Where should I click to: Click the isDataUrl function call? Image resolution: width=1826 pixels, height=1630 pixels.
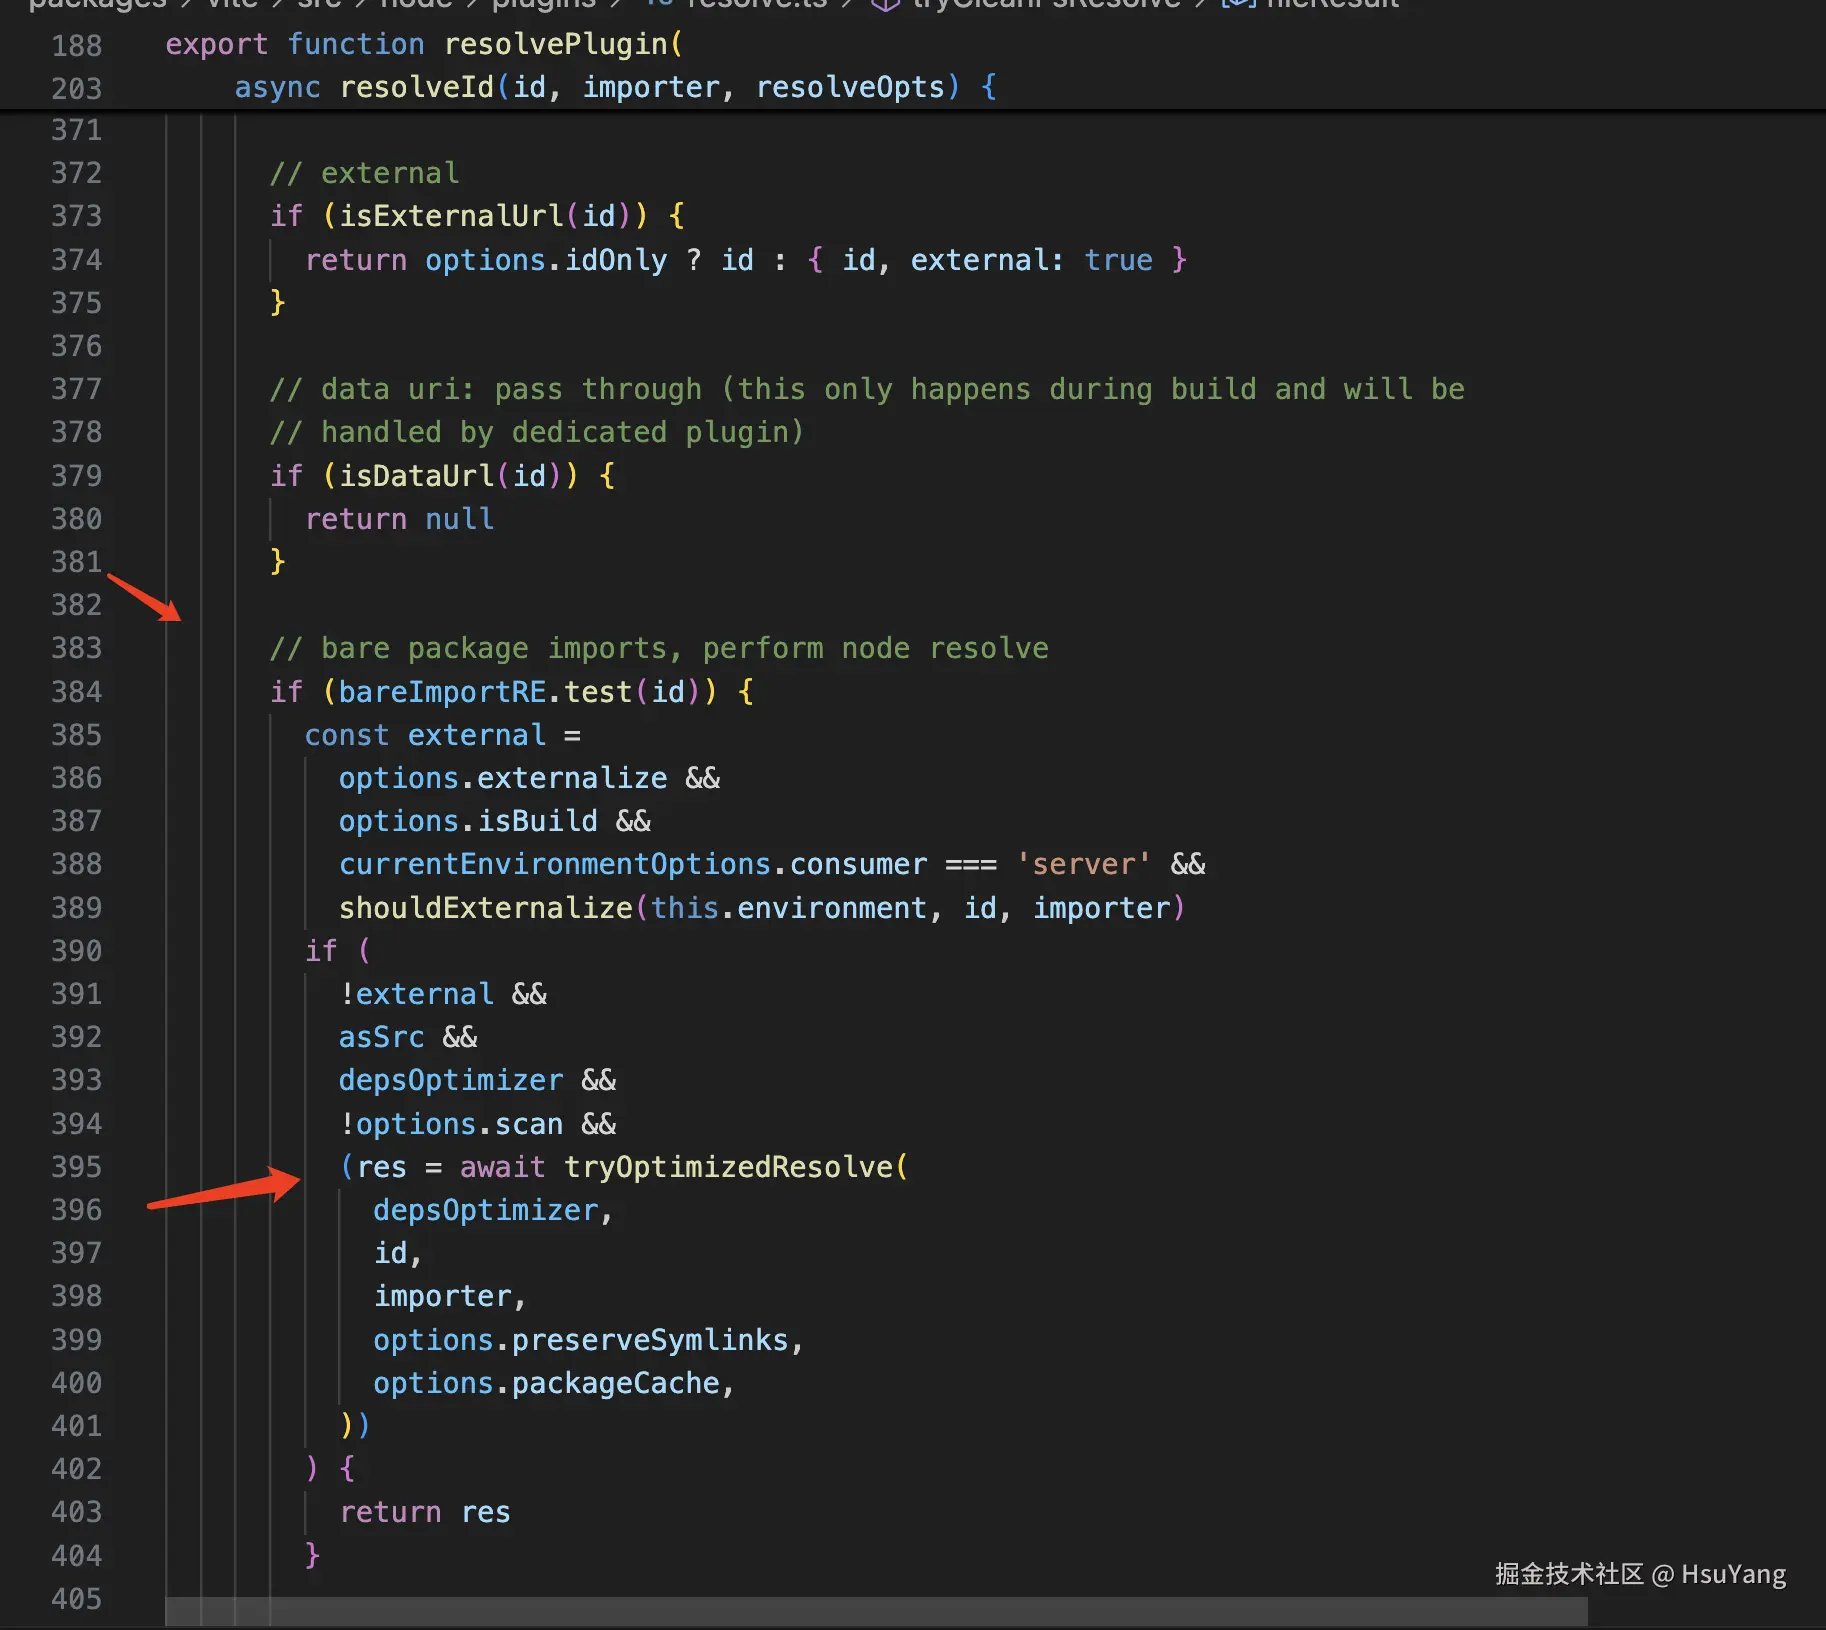[x=417, y=476]
